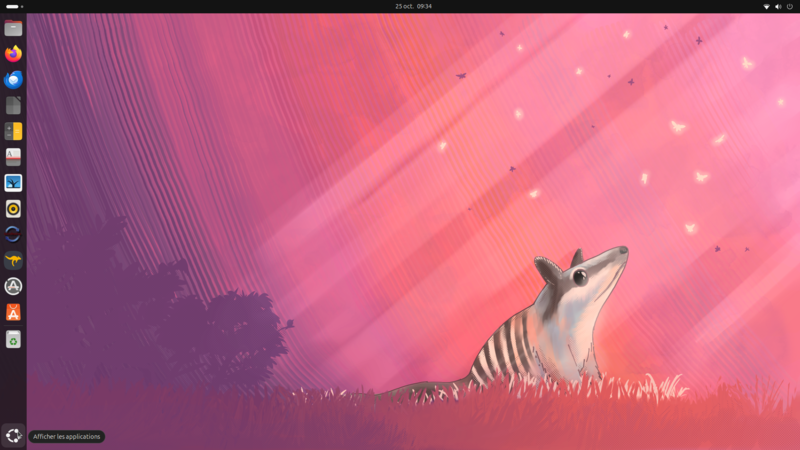This screenshot has height=450, width=800.
Task: Launch LibreOffice from the dock
Action: [13, 106]
